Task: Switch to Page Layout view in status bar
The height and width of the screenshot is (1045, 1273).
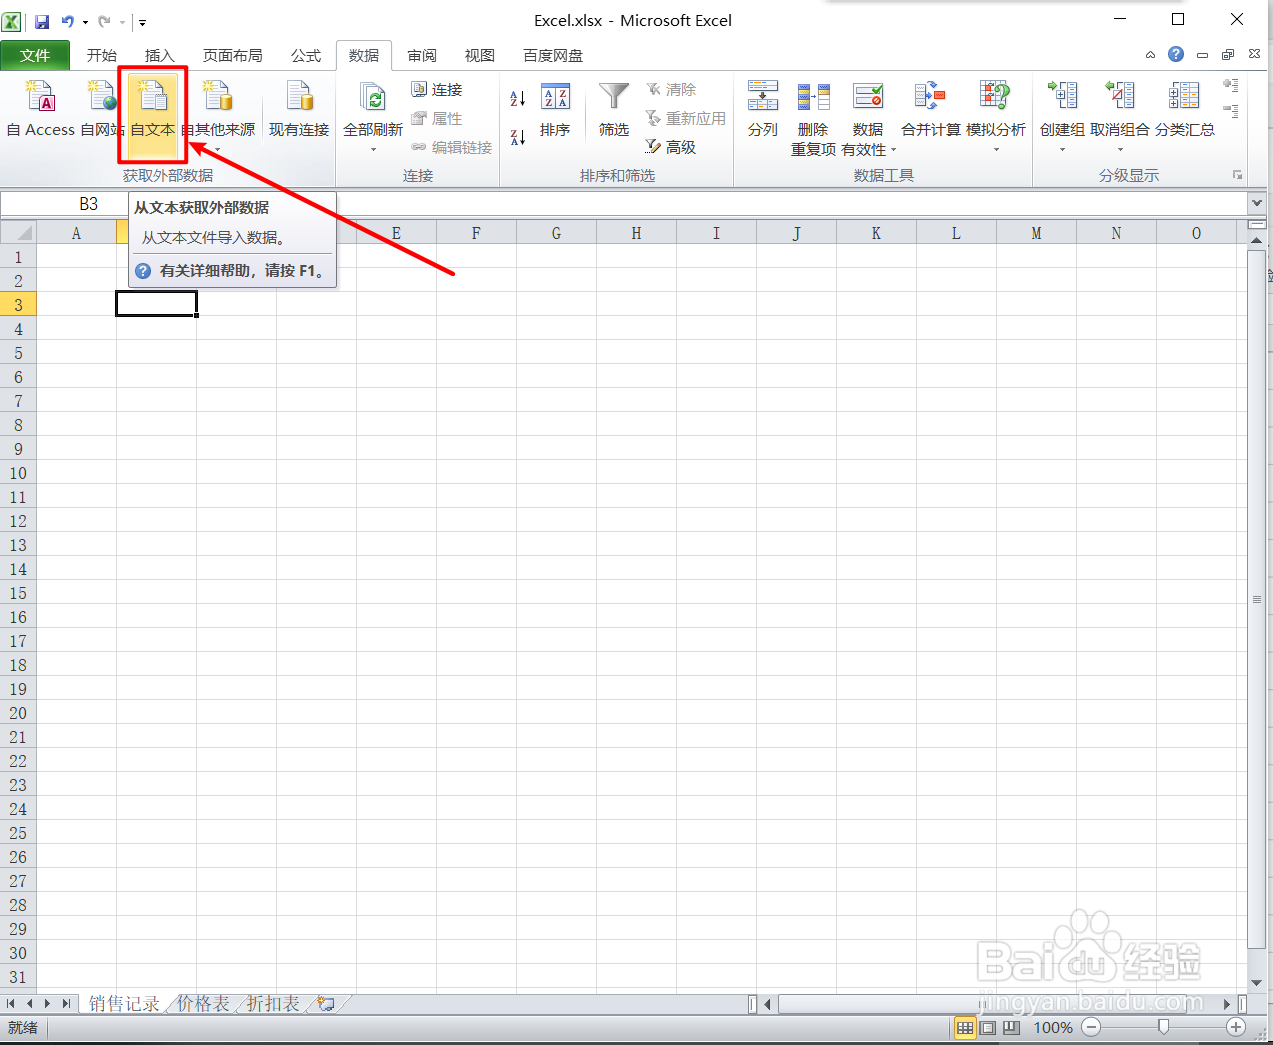Action: pos(988,1027)
